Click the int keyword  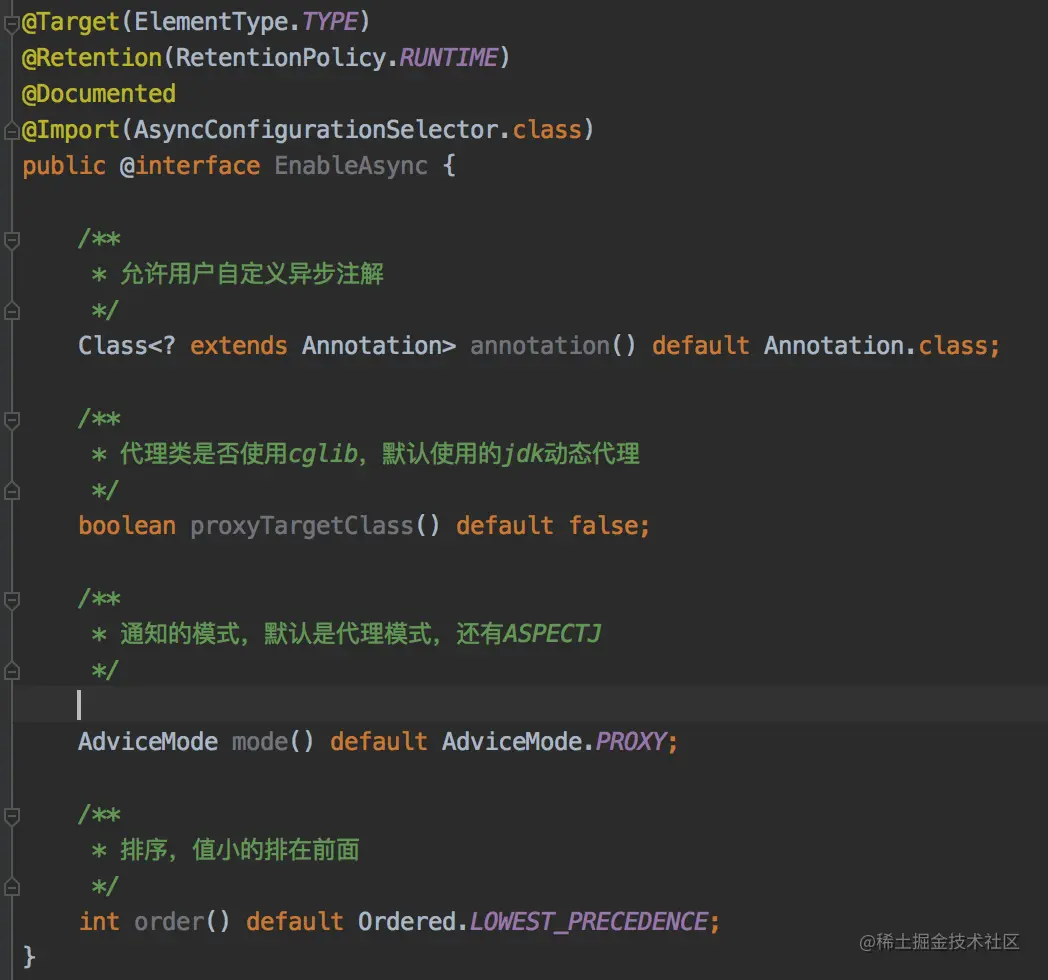[x=99, y=922]
